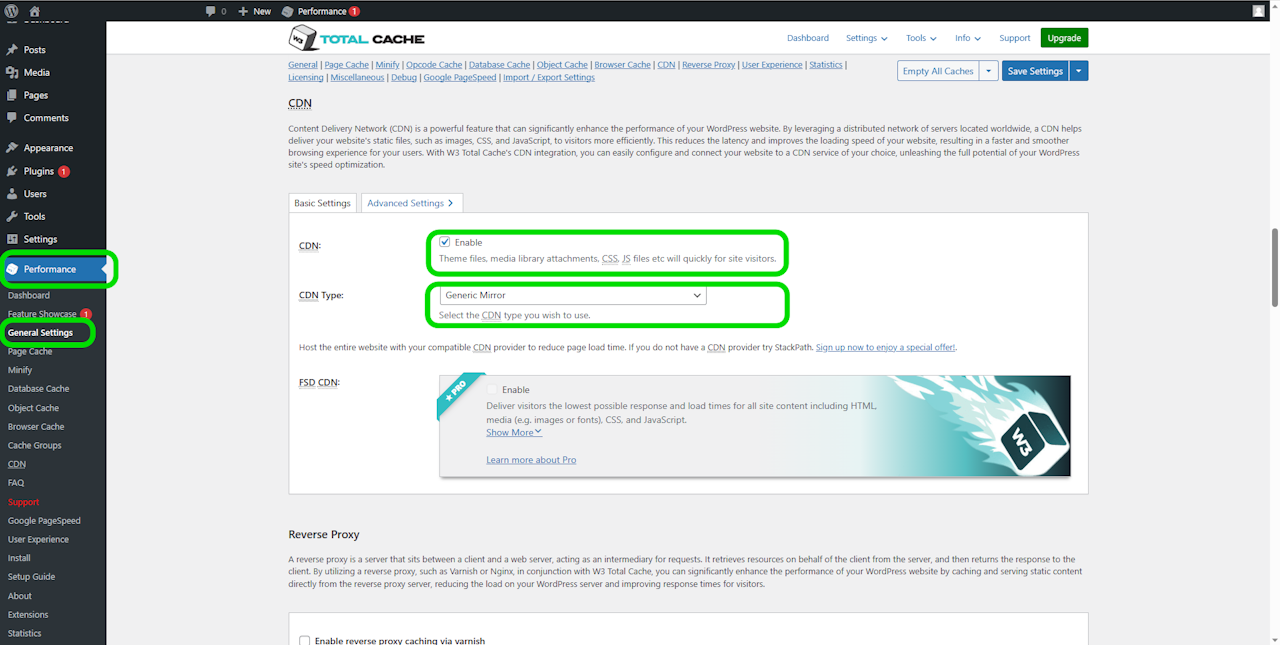
Task: Expand the Save Settings arrow menu
Action: (x=1079, y=71)
